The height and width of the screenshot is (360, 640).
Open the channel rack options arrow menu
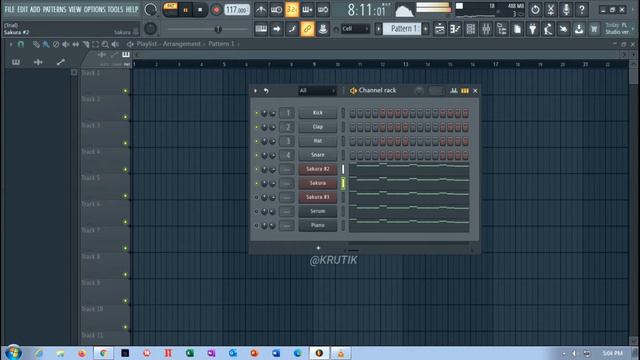[x=256, y=91]
